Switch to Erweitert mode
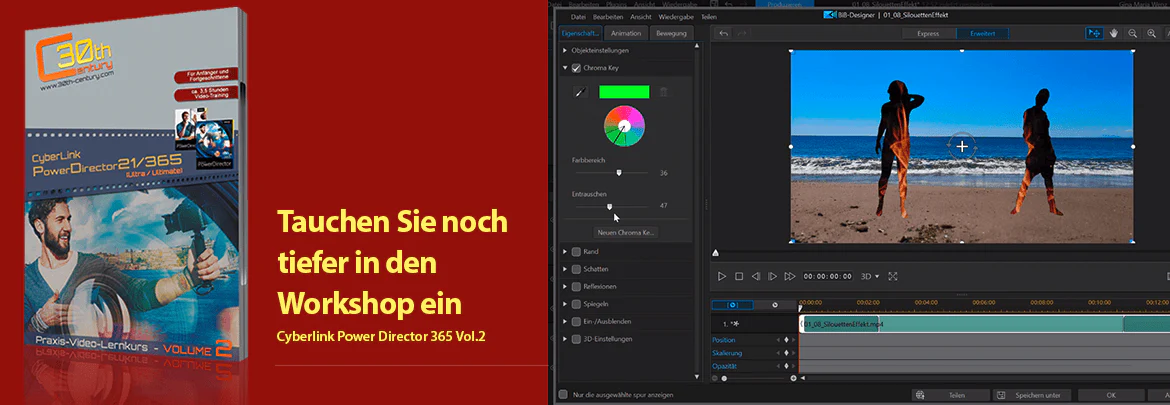The image size is (1170, 405). coord(982,34)
